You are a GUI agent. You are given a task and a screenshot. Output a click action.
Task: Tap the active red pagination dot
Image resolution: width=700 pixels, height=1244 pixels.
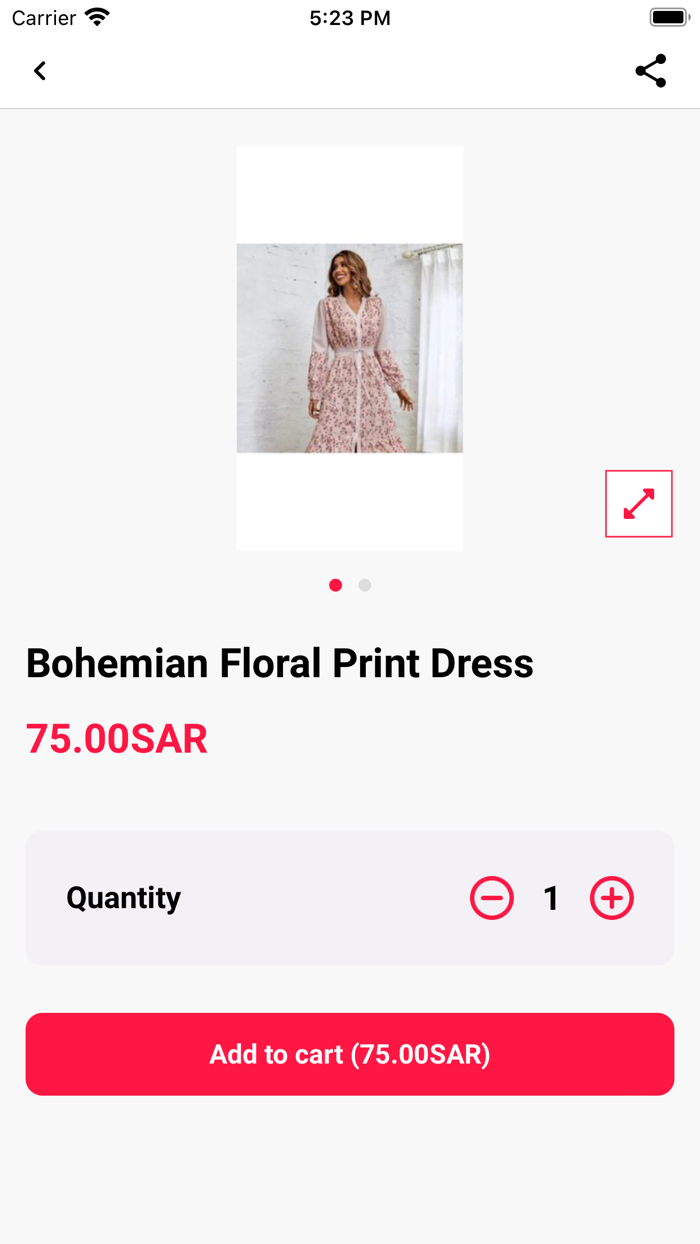335,585
